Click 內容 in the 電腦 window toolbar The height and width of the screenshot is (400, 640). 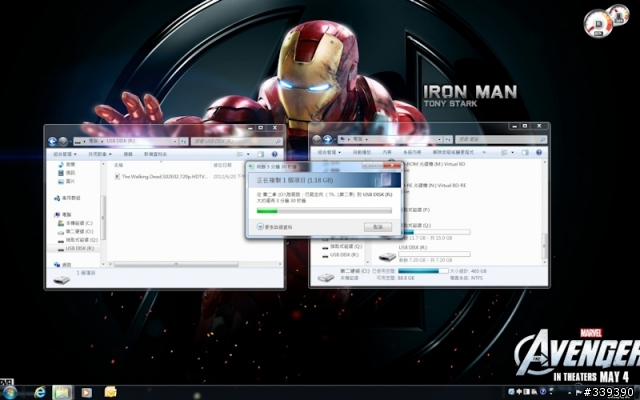387,152
